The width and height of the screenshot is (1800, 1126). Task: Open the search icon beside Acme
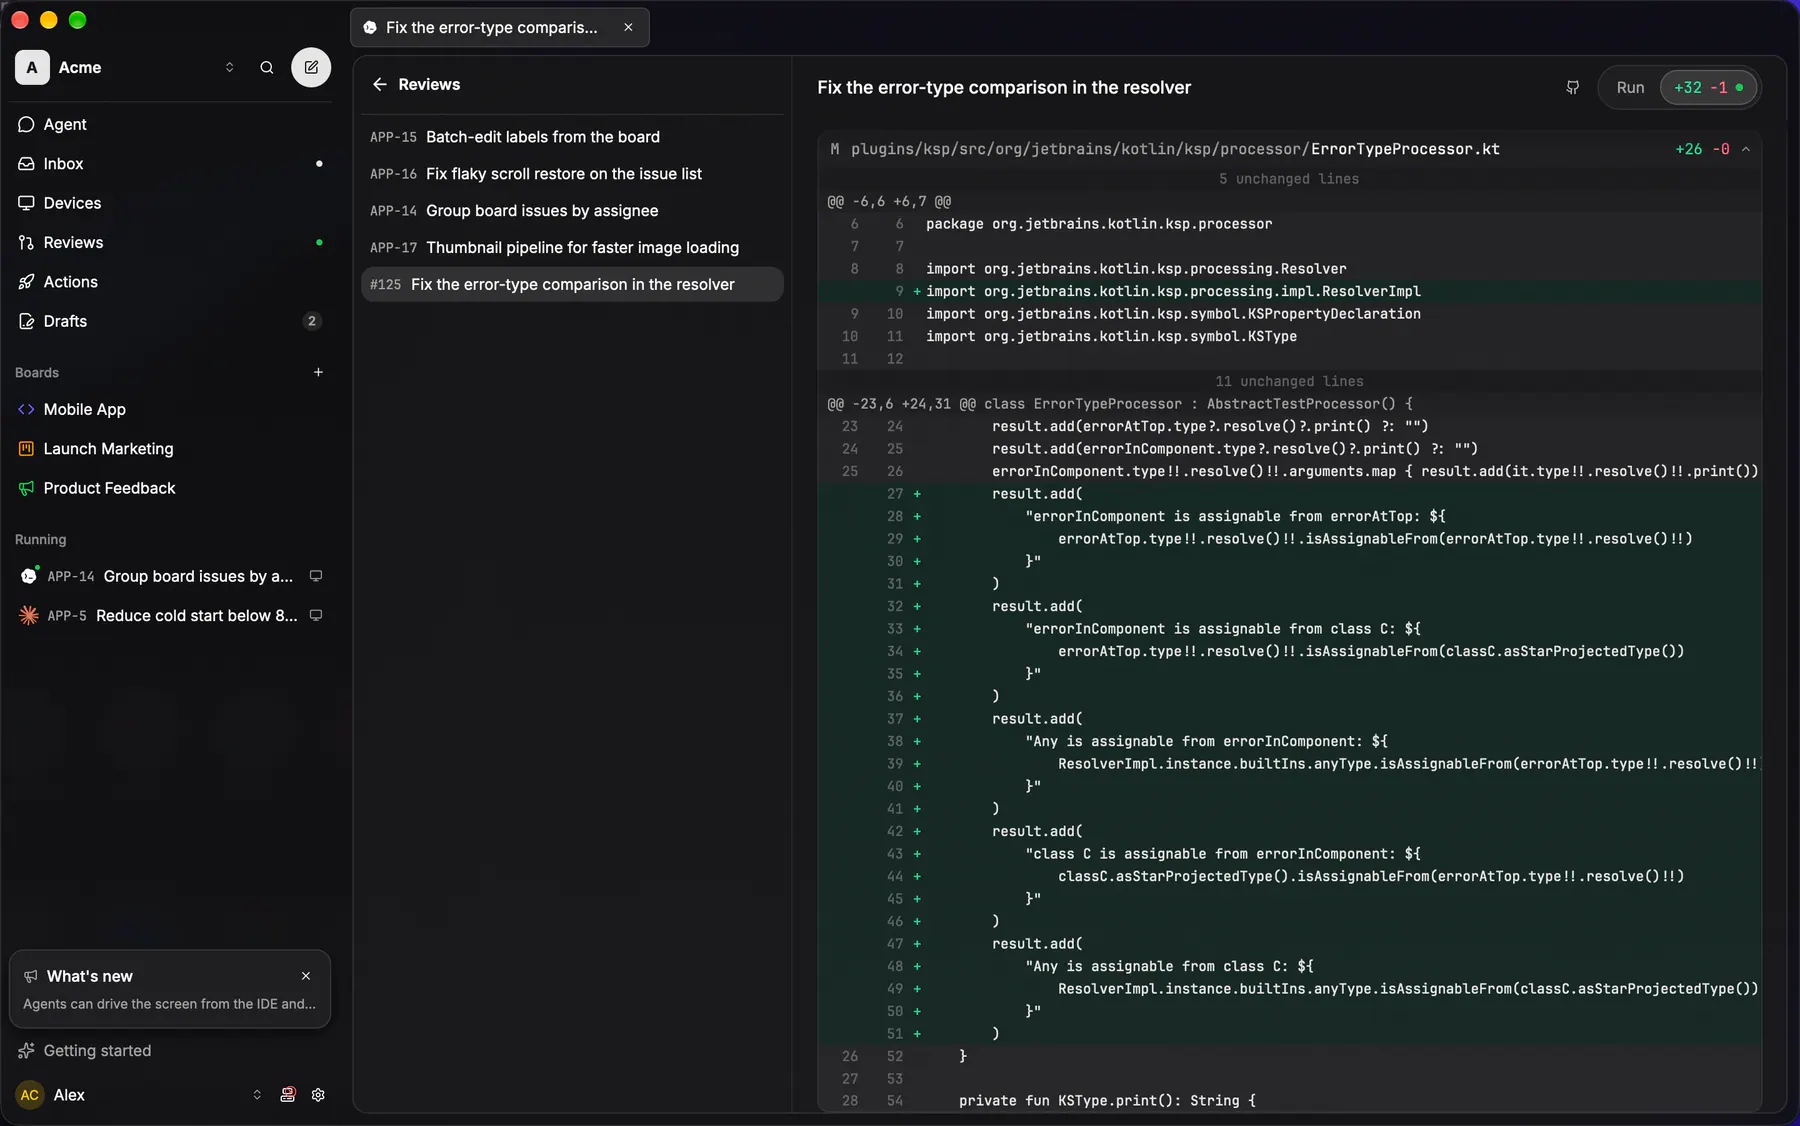click(267, 67)
